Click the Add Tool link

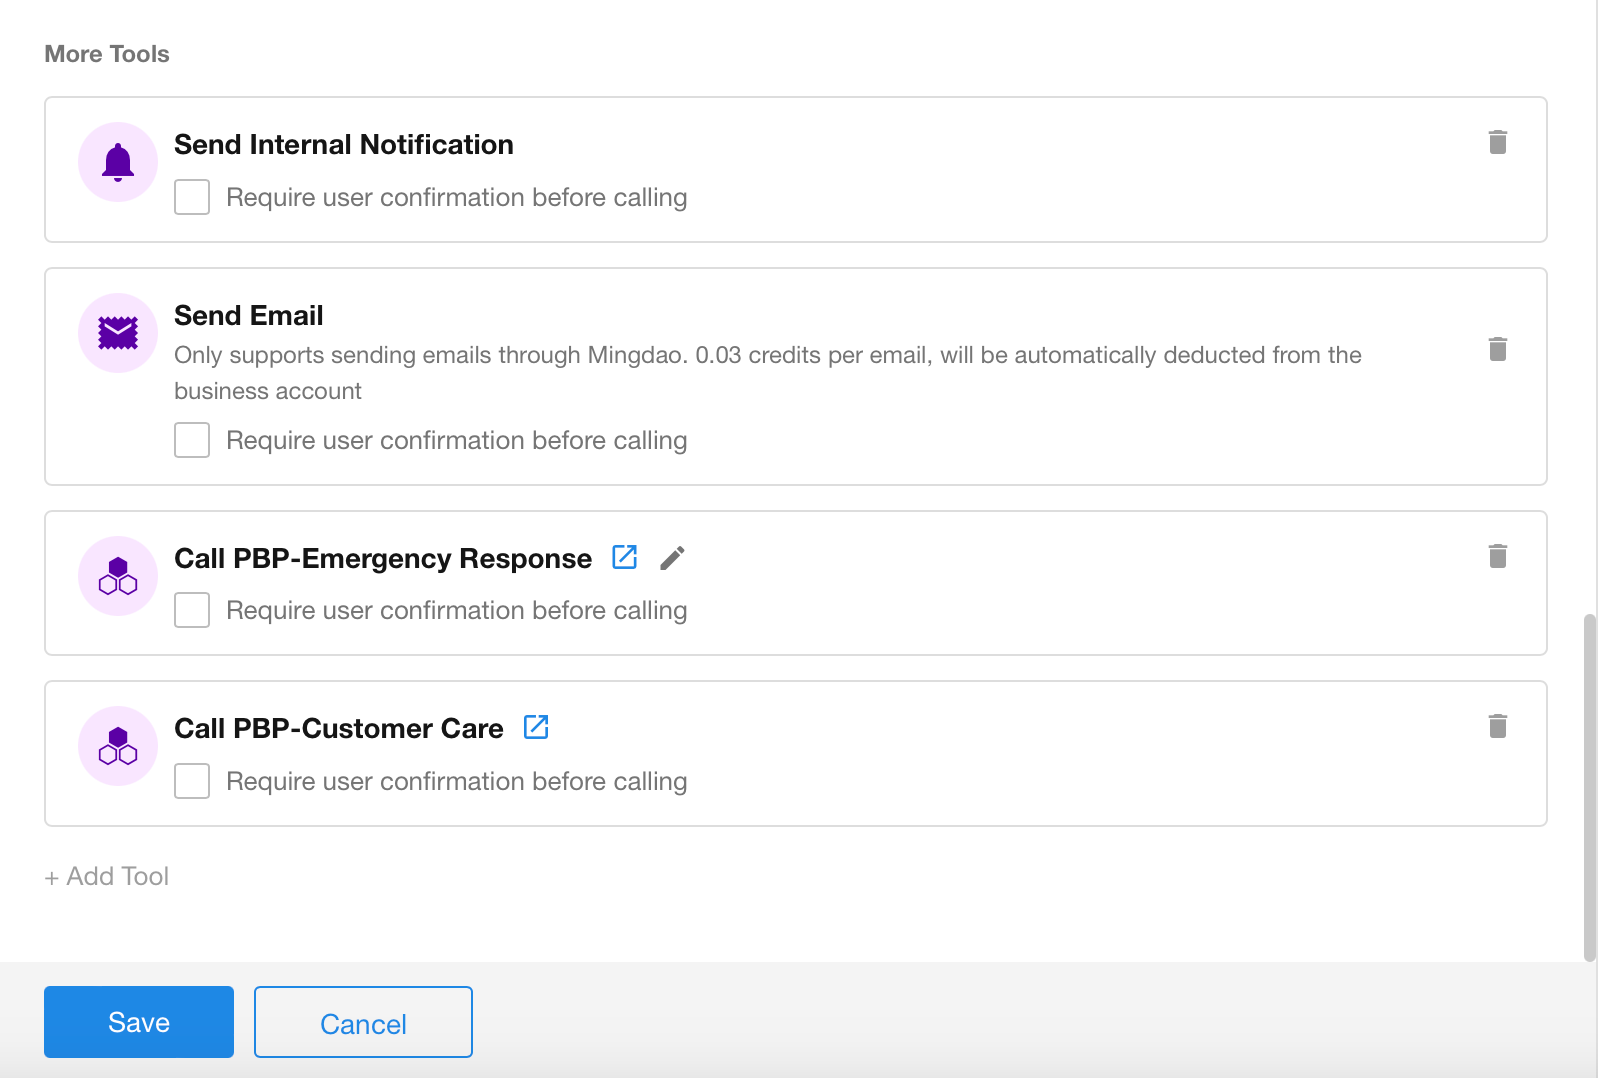click(107, 877)
